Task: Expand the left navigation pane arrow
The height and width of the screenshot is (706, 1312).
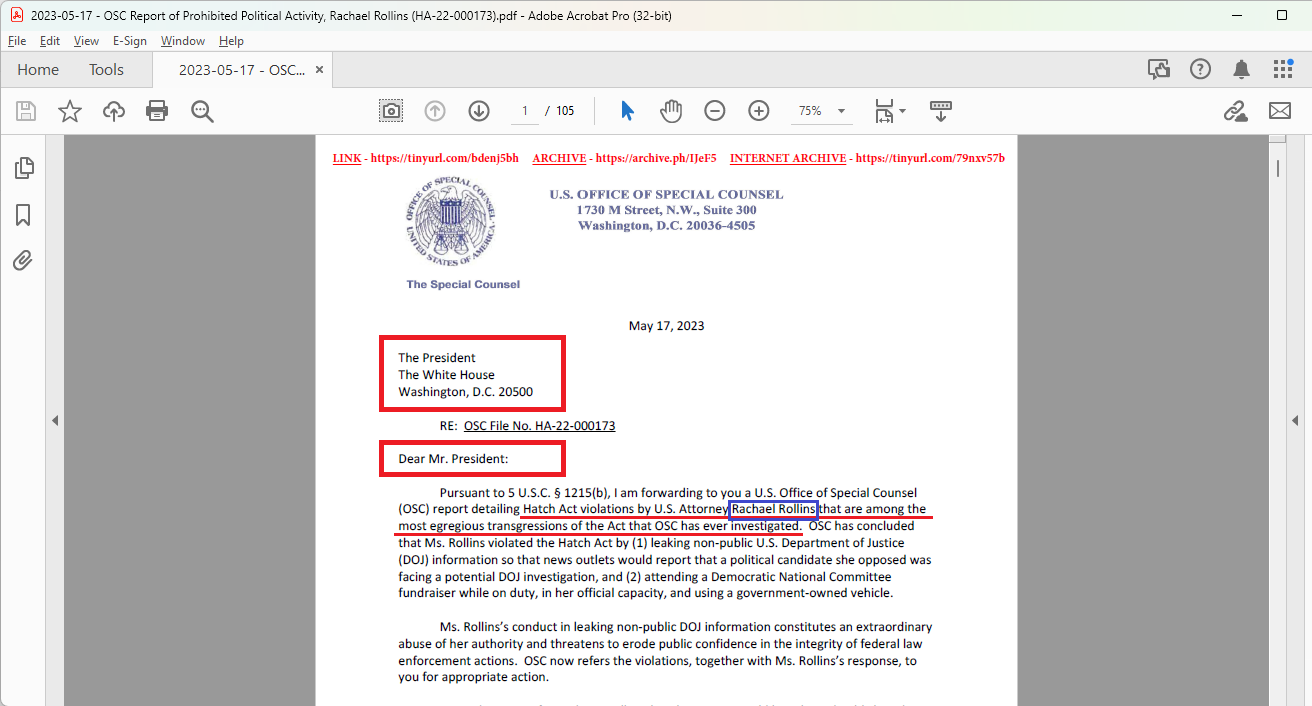Action: point(56,421)
